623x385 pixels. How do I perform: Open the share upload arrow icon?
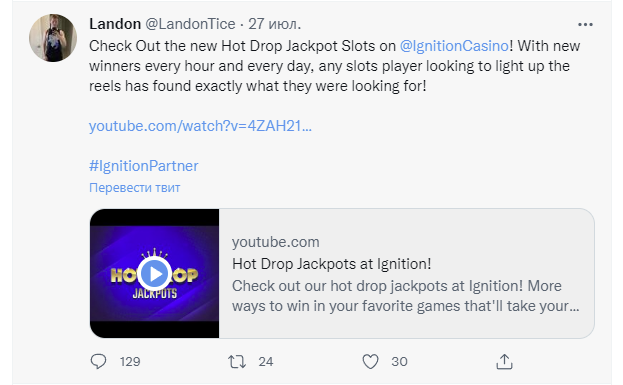point(504,362)
